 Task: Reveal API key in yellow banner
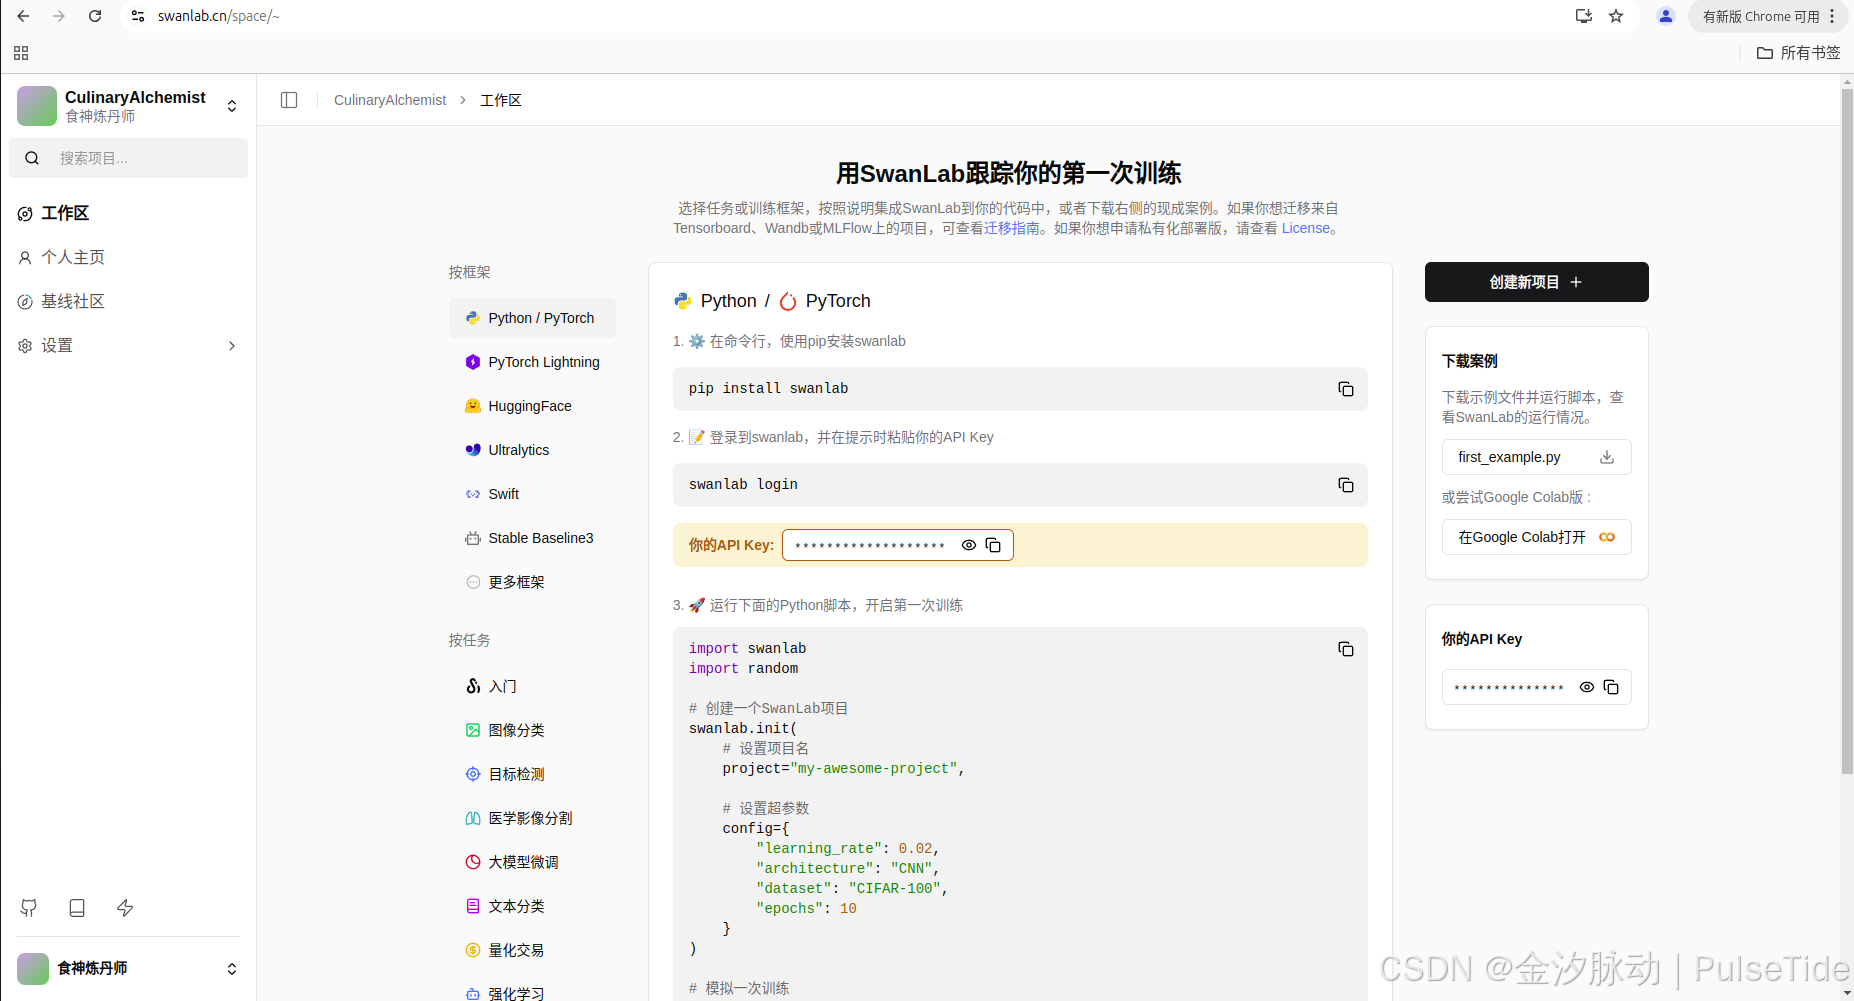coord(969,545)
